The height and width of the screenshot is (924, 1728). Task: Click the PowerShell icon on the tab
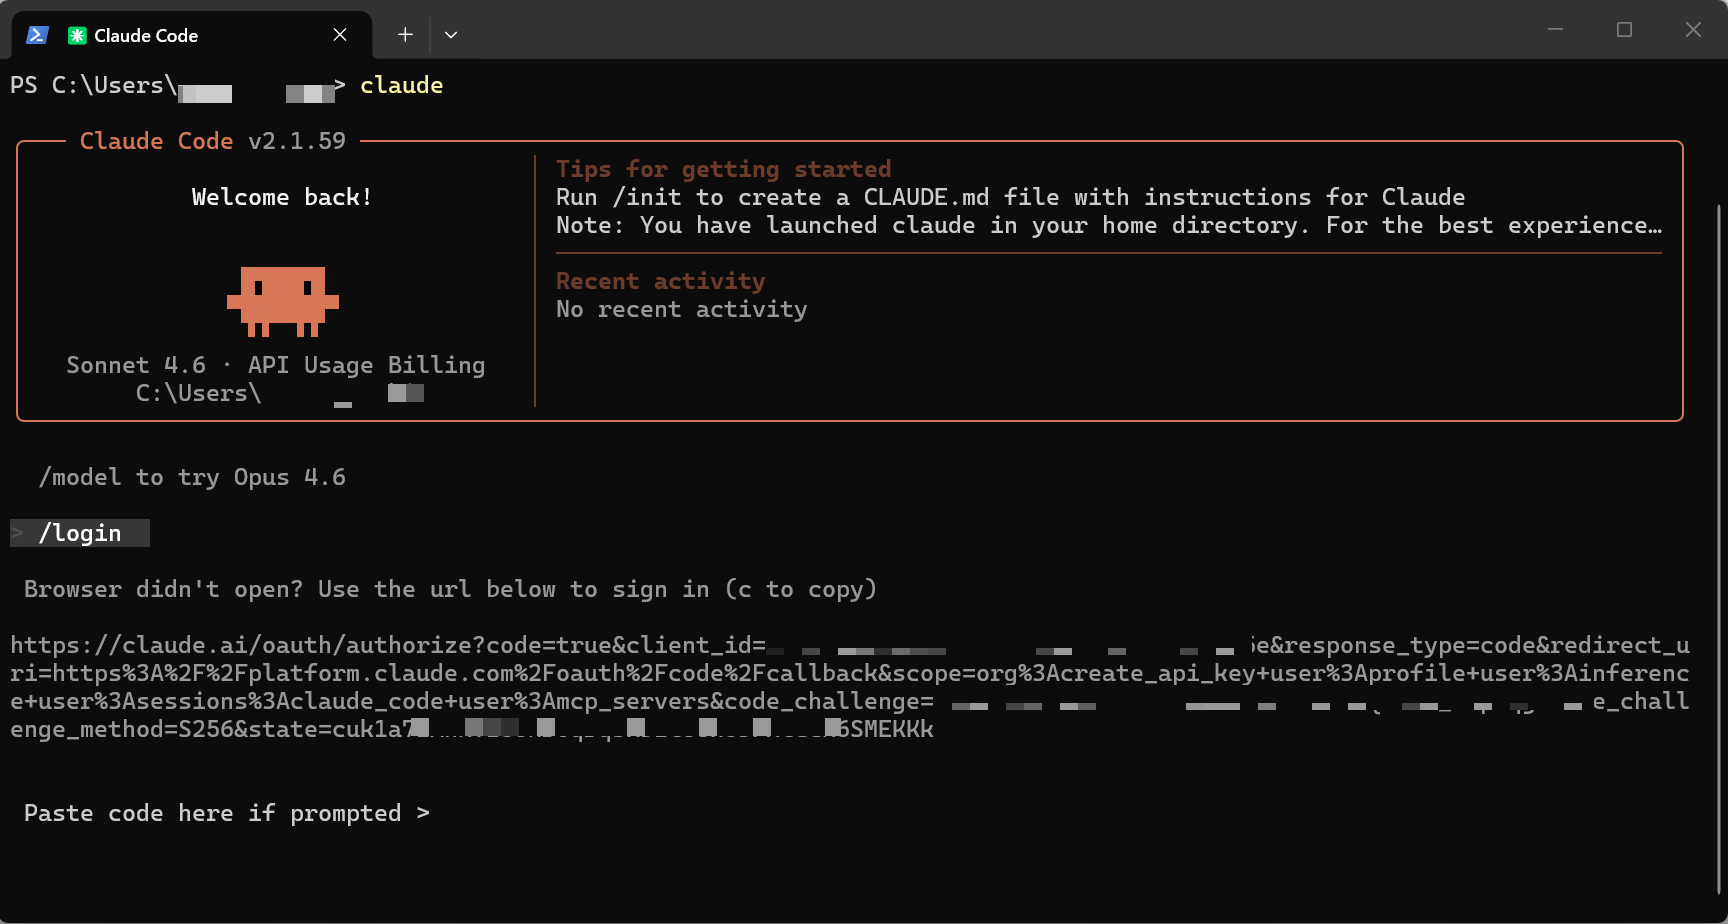37,35
